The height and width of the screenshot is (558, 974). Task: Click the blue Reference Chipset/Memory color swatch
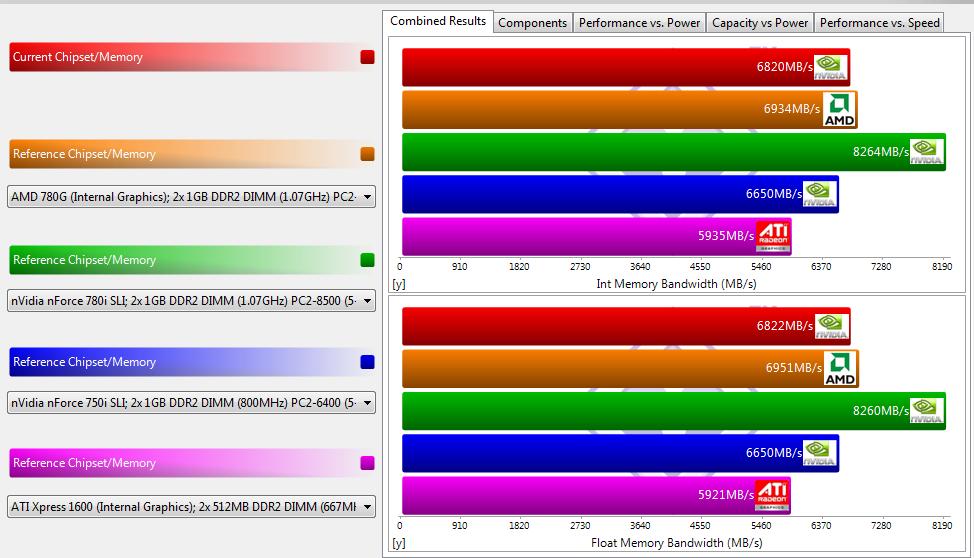367,362
